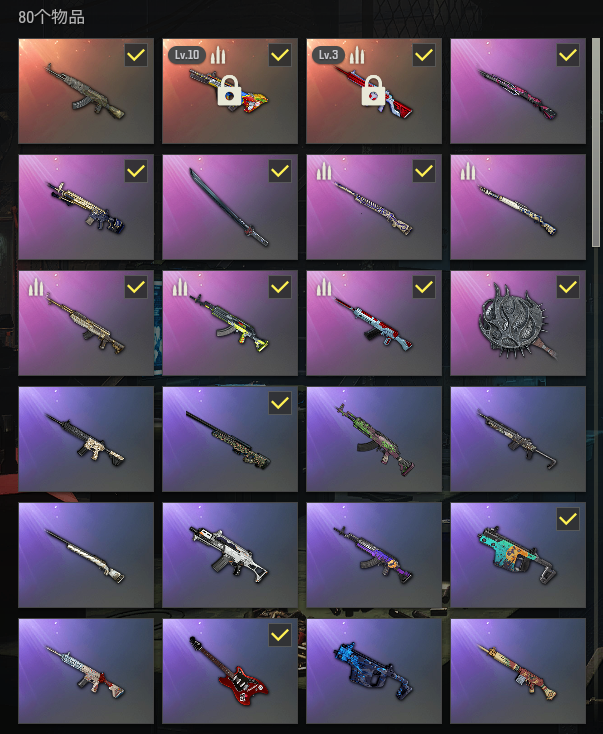Viewport: 603px width, 734px height.
Task: Click bullets icon on yellow-green AK tile
Action: coord(180,287)
